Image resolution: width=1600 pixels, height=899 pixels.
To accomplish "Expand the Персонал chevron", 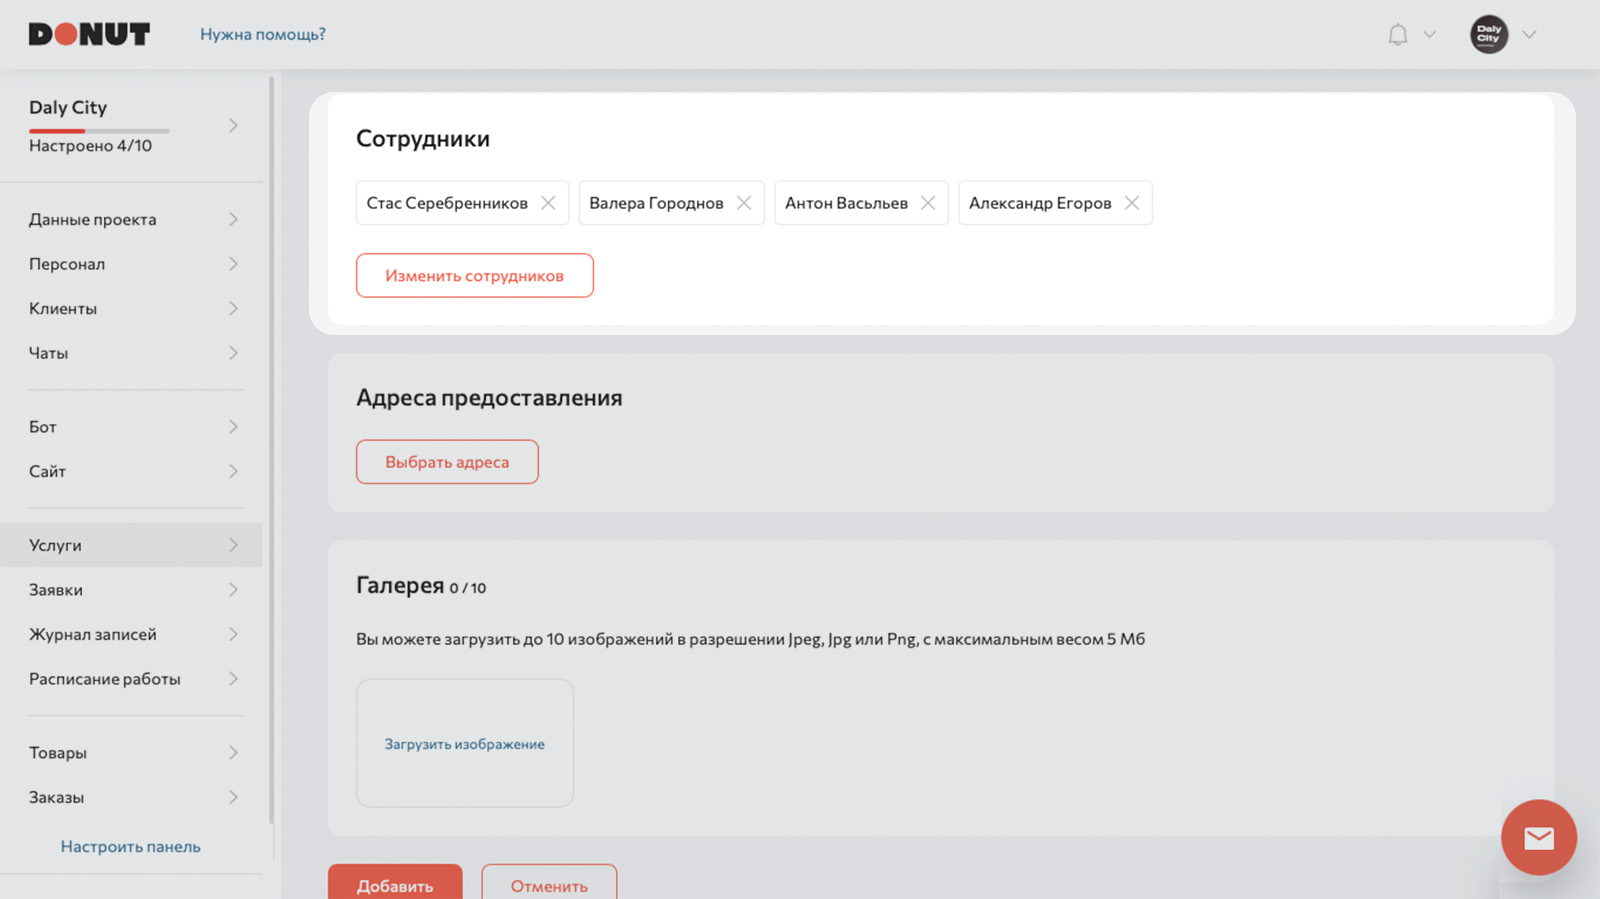I will pyautogui.click(x=233, y=264).
